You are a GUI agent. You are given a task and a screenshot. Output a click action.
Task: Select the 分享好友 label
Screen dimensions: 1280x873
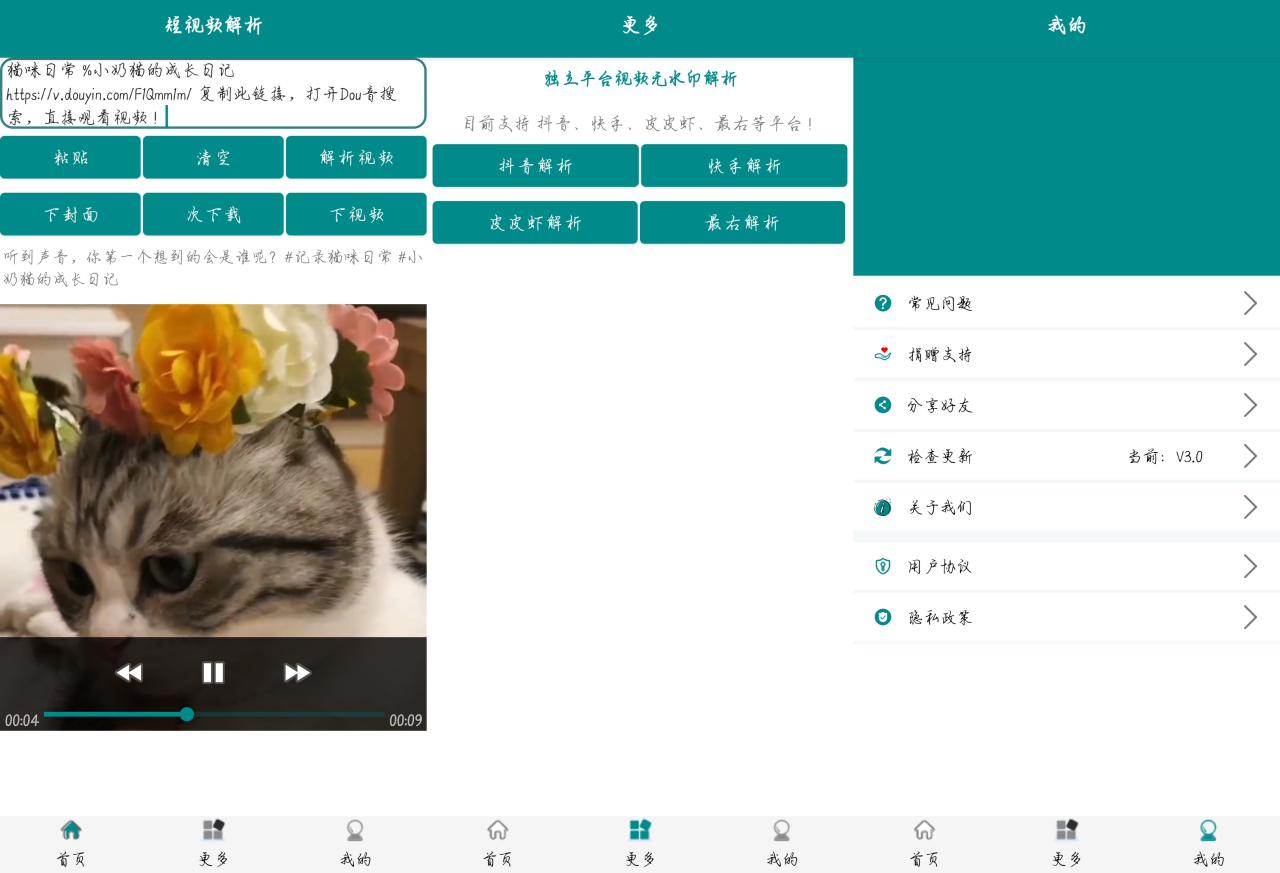[940, 405]
